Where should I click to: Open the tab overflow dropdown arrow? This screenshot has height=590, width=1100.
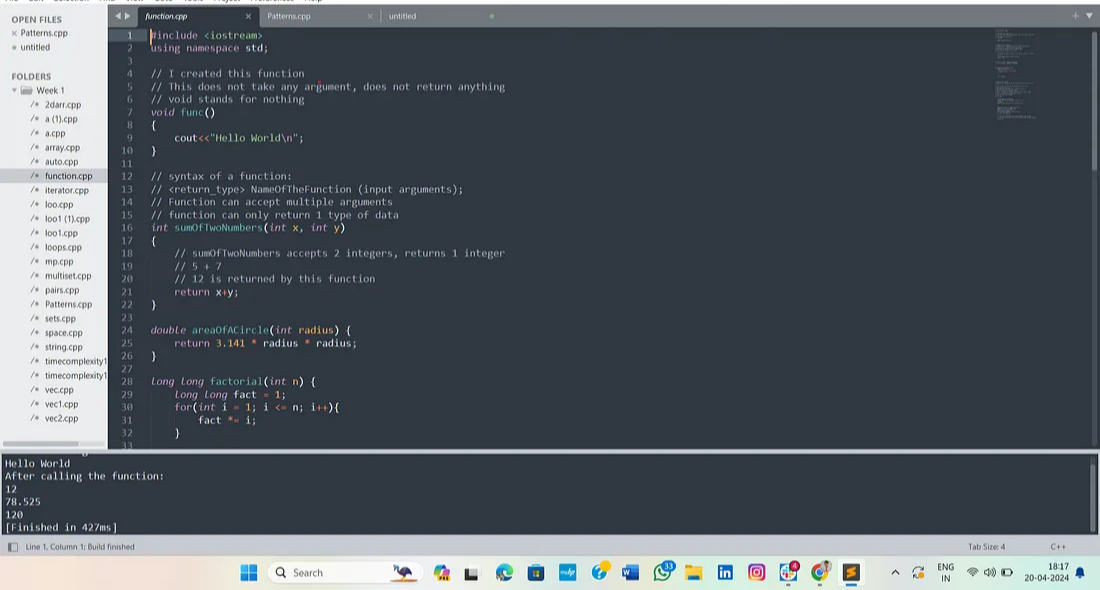[x=1088, y=16]
